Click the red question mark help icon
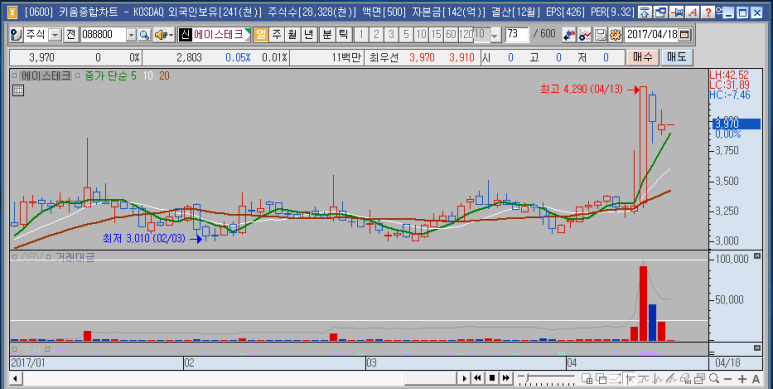The image size is (773, 389). coord(708,12)
